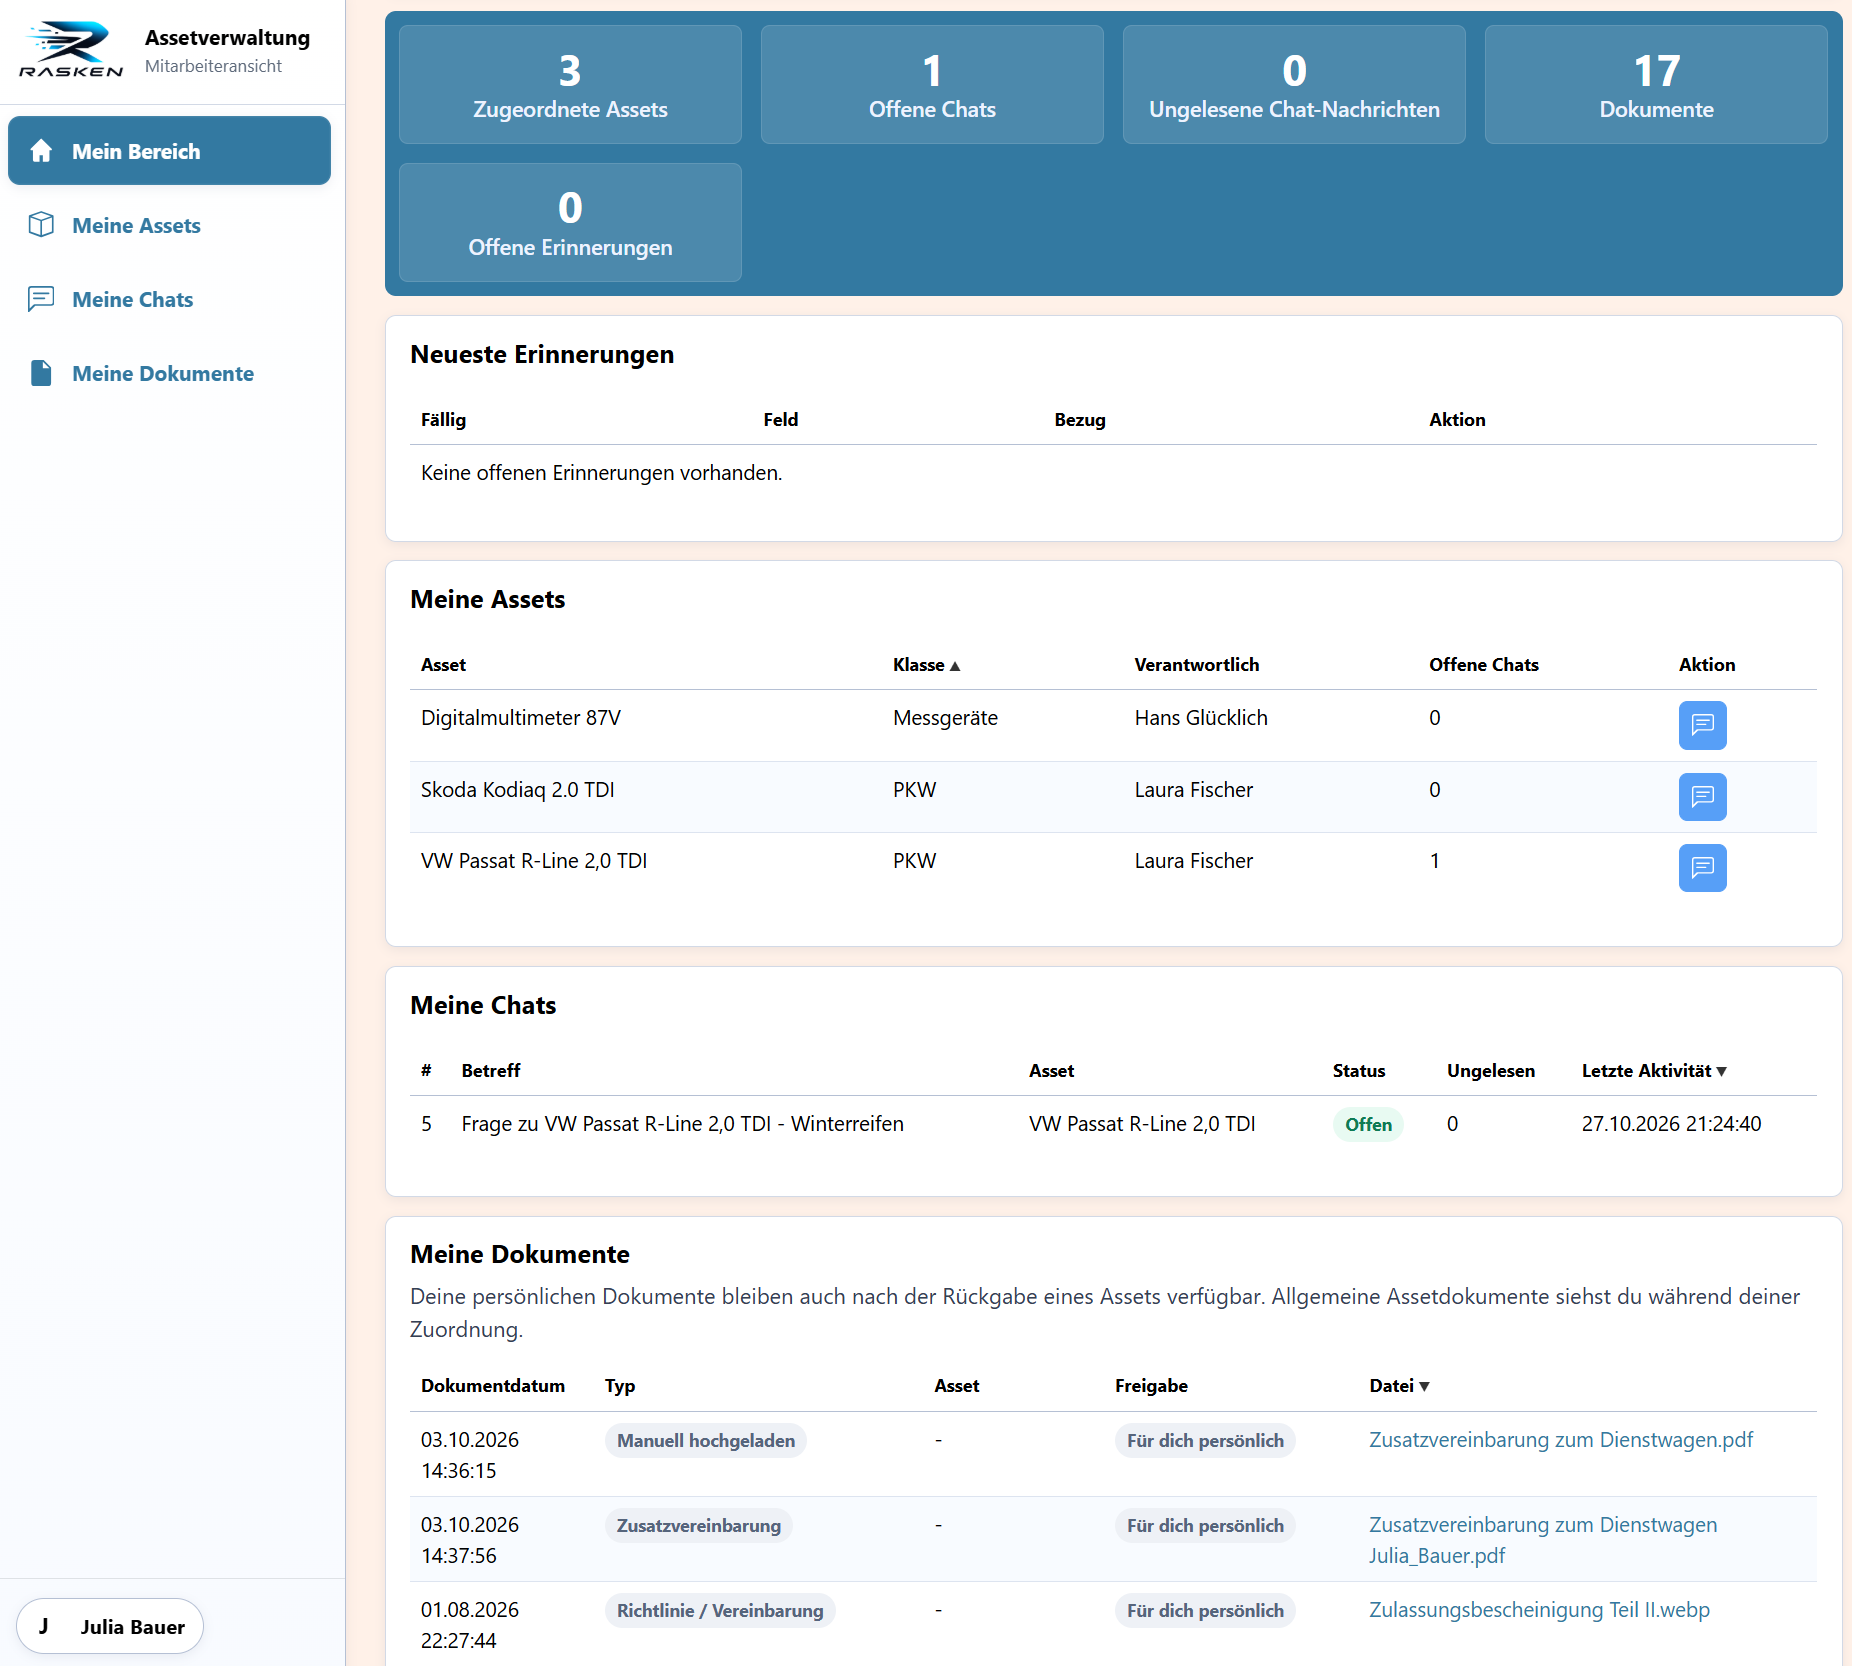Sort documents by Datei column
Screen dimensions: 1852x1666
(x=1399, y=1386)
